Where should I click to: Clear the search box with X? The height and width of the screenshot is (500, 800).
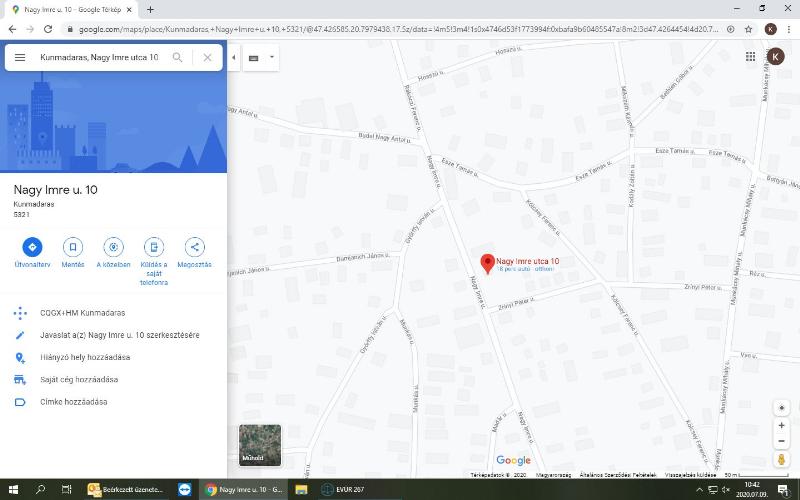[x=207, y=57]
